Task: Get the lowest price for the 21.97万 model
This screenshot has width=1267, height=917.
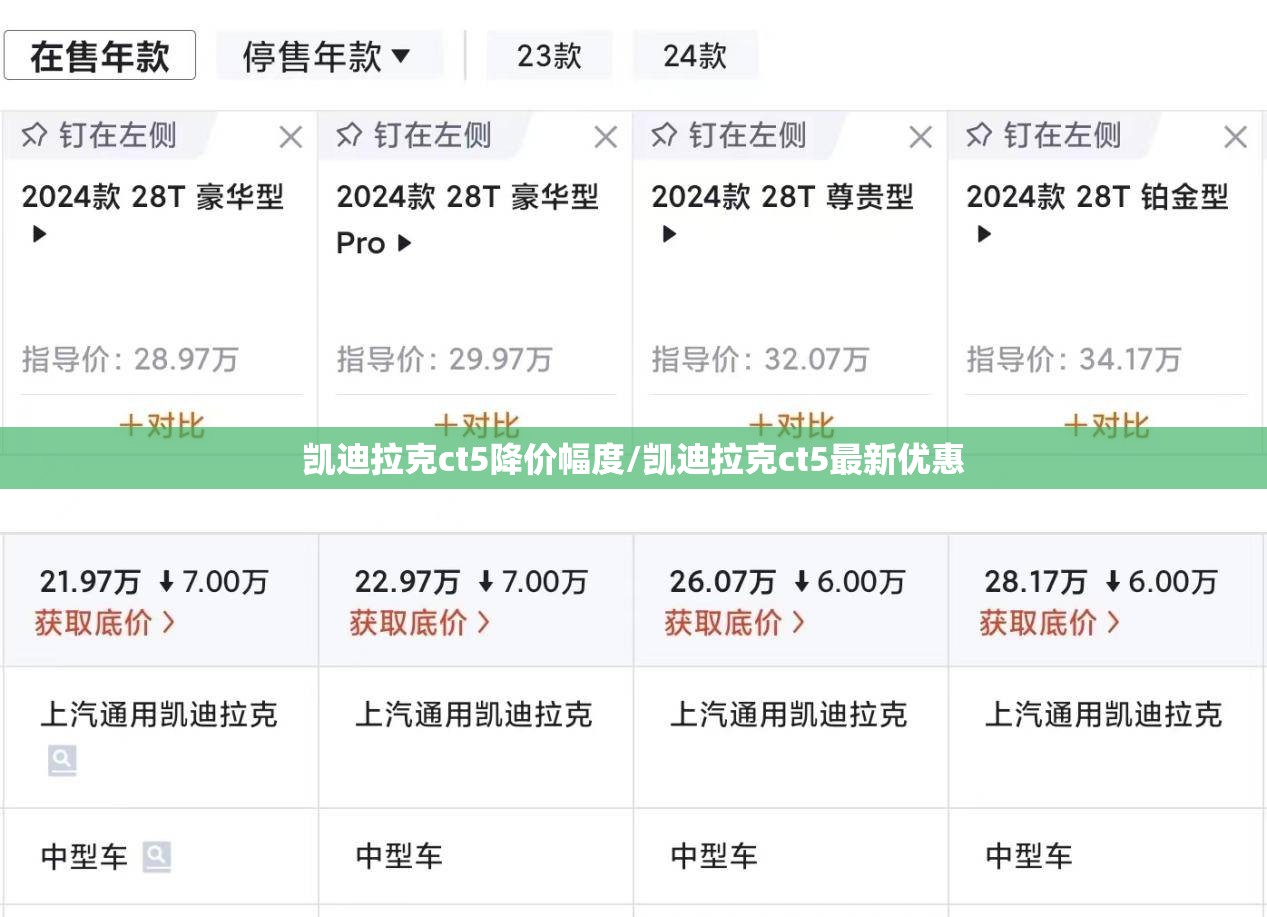Action: point(105,623)
